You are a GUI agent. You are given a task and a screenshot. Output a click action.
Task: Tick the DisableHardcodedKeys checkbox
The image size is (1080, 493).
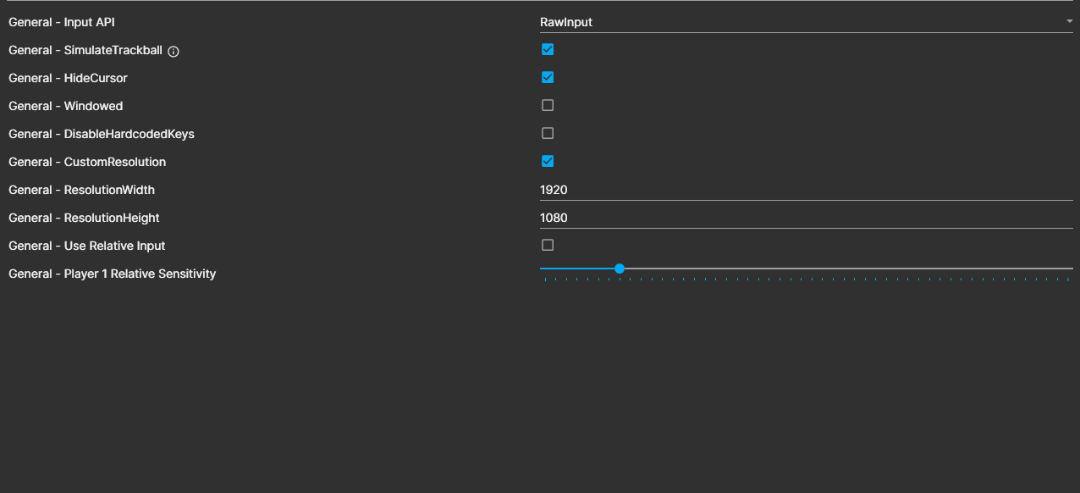pyautogui.click(x=547, y=133)
